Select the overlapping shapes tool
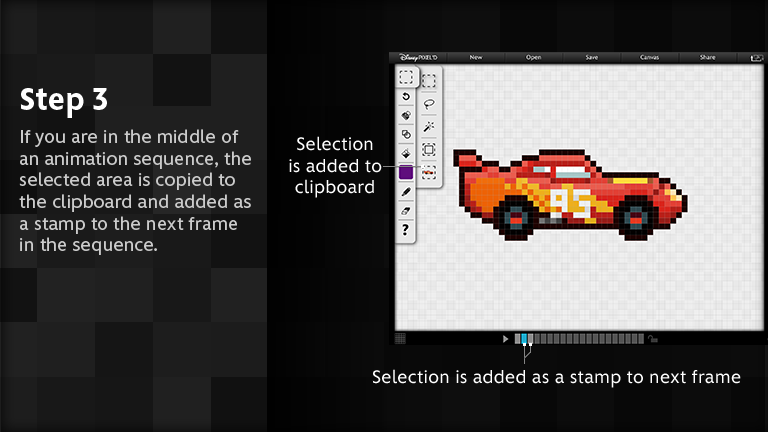The image size is (768, 432). pos(406,134)
